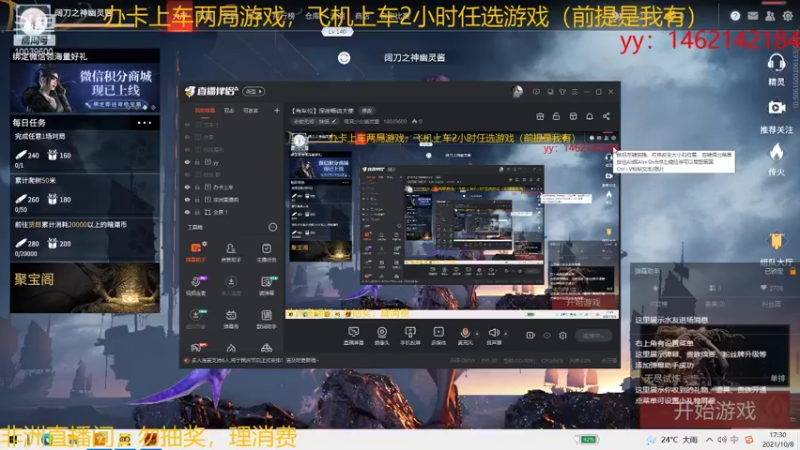The width and height of the screenshot is (800, 450).
Task: Click the room lock icon beside gift box
Action: click(x=556, y=116)
